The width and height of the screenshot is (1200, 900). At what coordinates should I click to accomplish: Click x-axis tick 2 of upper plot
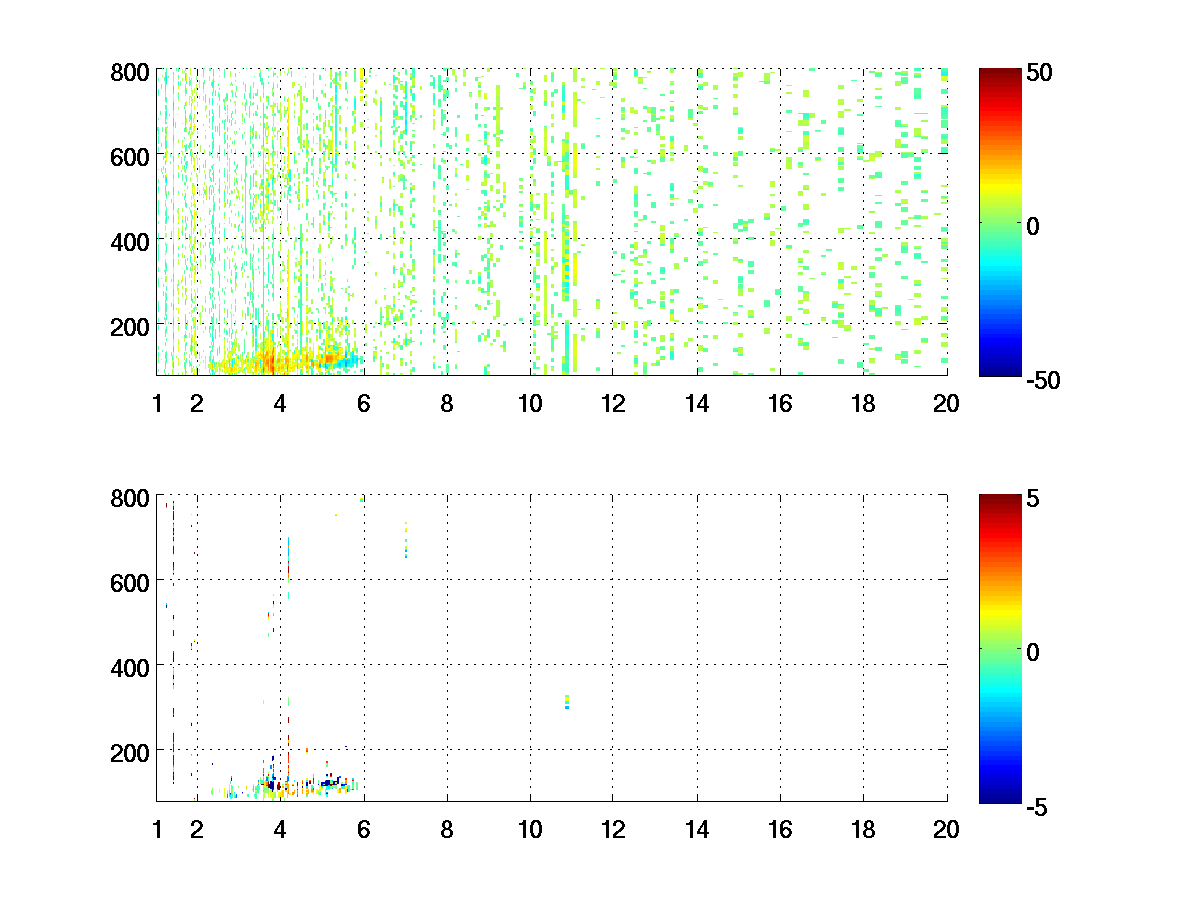pyautogui.click(x=196, y=404)
